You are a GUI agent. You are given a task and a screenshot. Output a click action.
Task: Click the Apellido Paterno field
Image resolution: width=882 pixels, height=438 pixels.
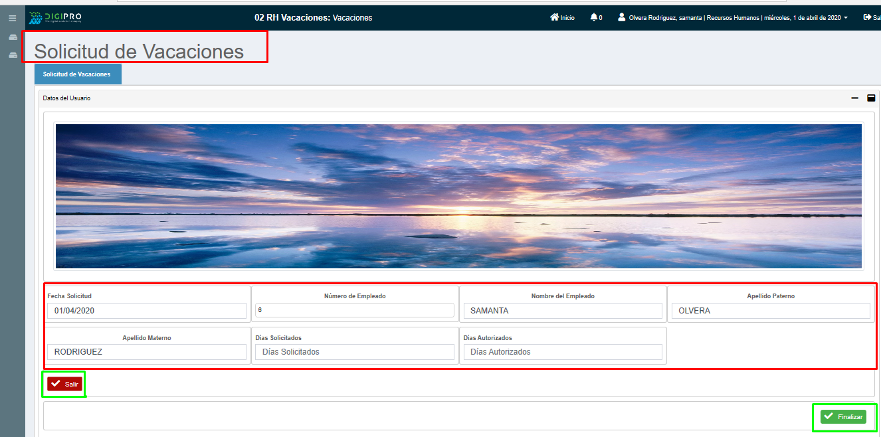pyautogui.click(x=771, y=311)
